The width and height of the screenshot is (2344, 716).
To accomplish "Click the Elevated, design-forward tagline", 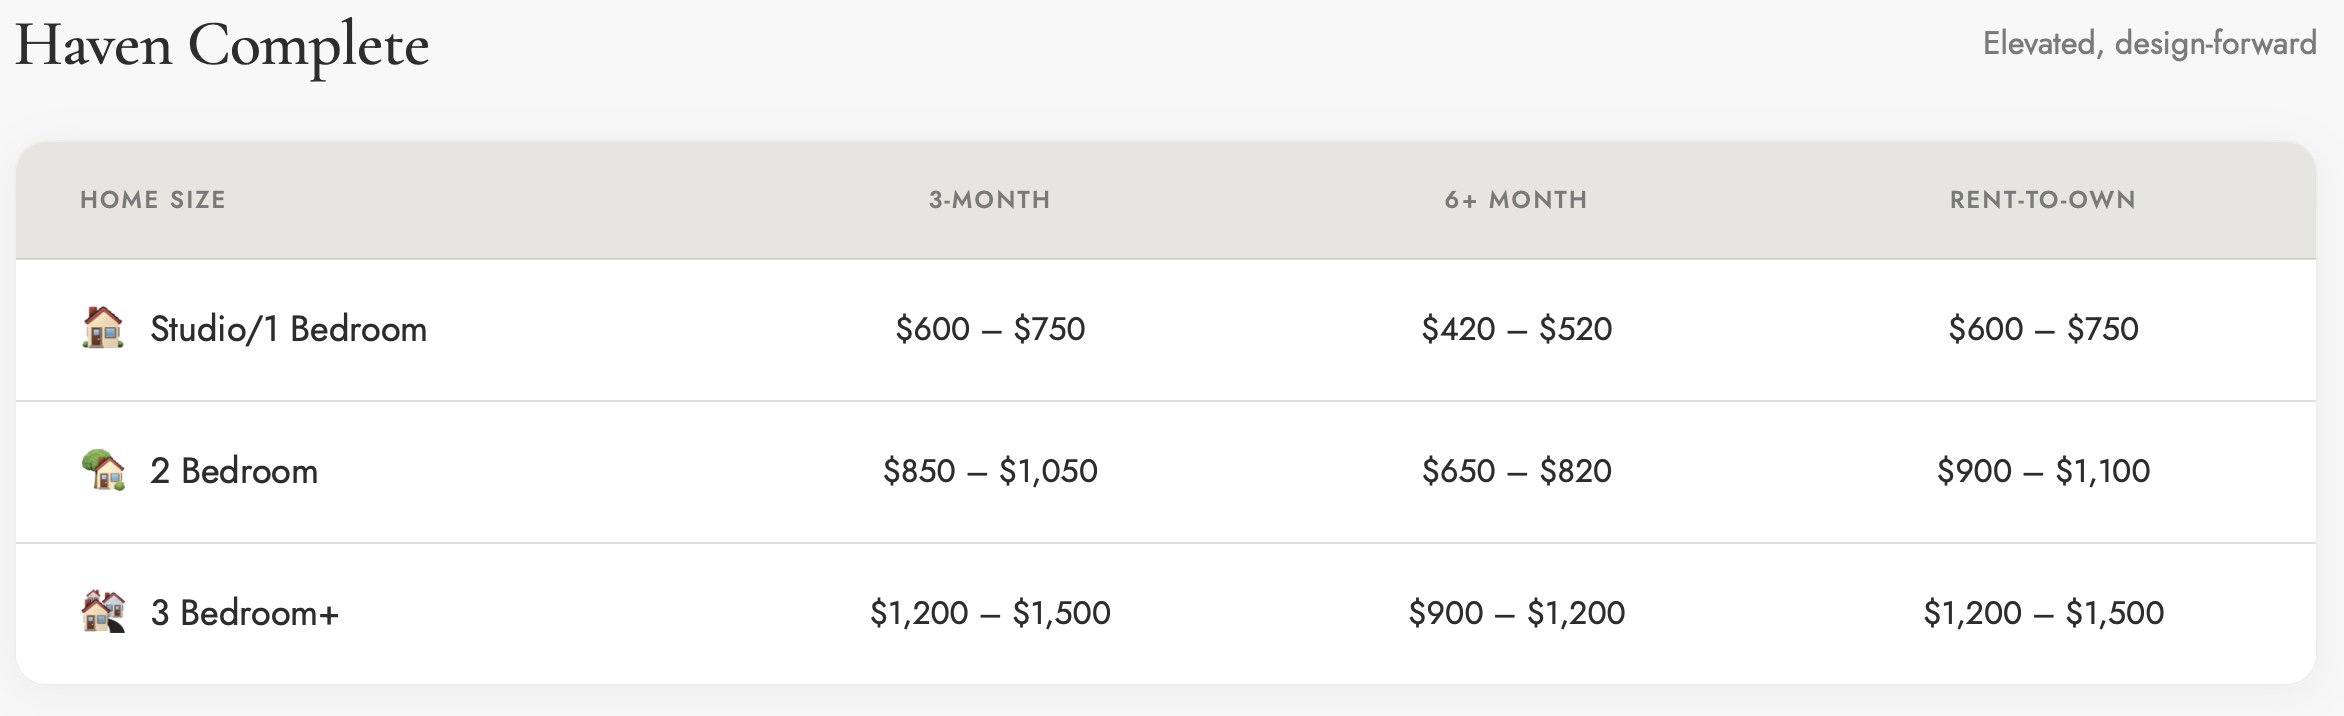I will 2150,44.
